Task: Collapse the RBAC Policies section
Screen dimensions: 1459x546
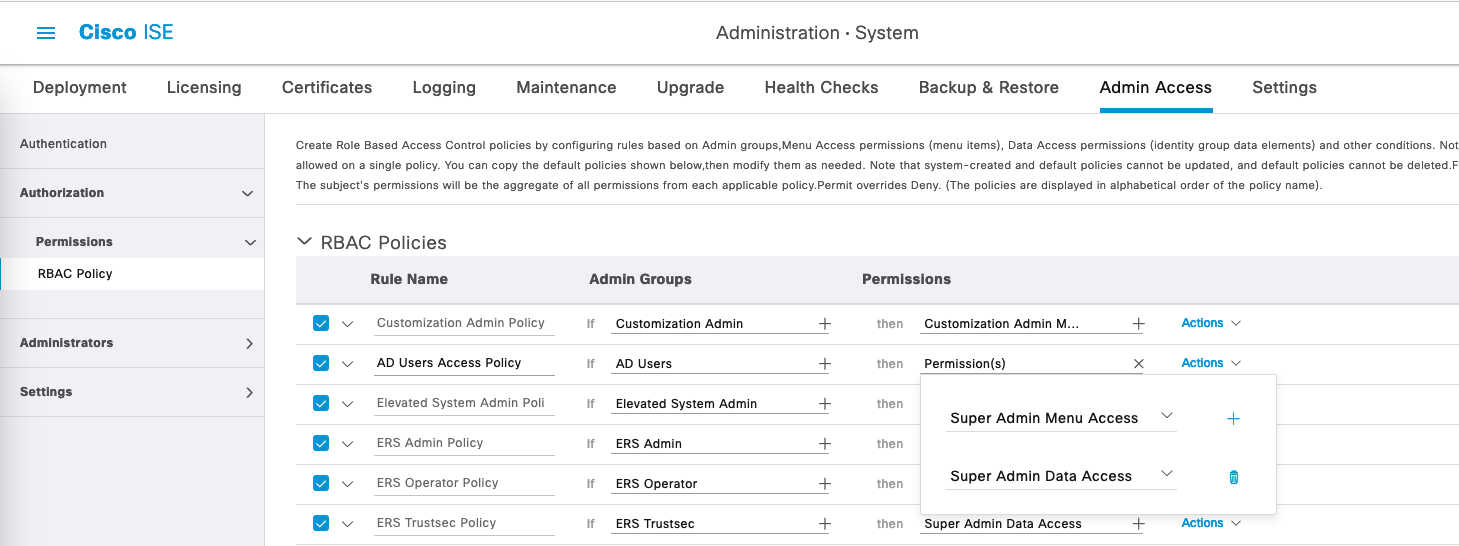Action: [x=305, y=242]
